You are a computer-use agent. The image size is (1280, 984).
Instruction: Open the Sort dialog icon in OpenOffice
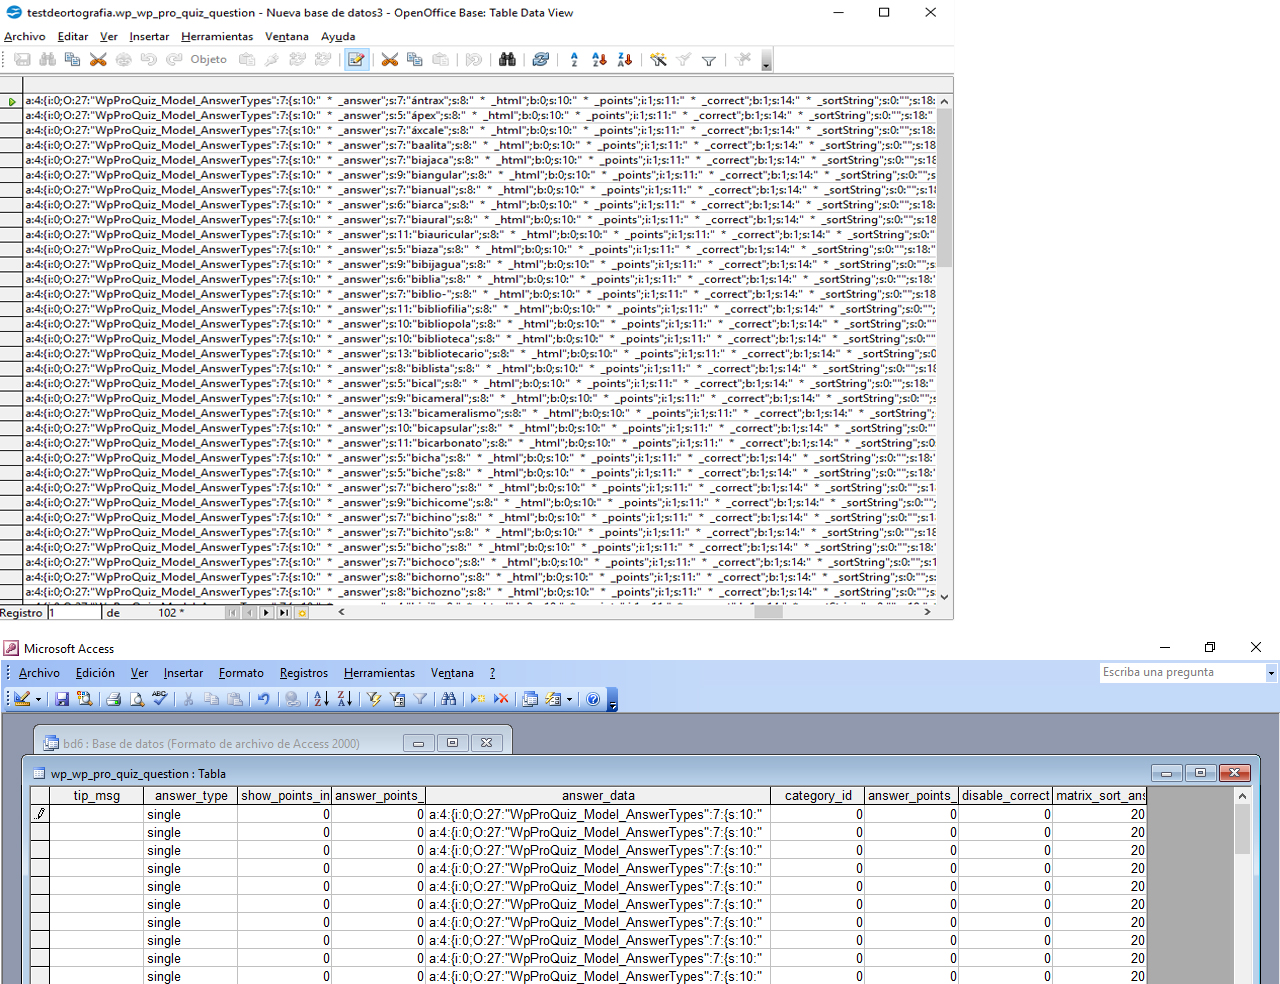[574, 60]
